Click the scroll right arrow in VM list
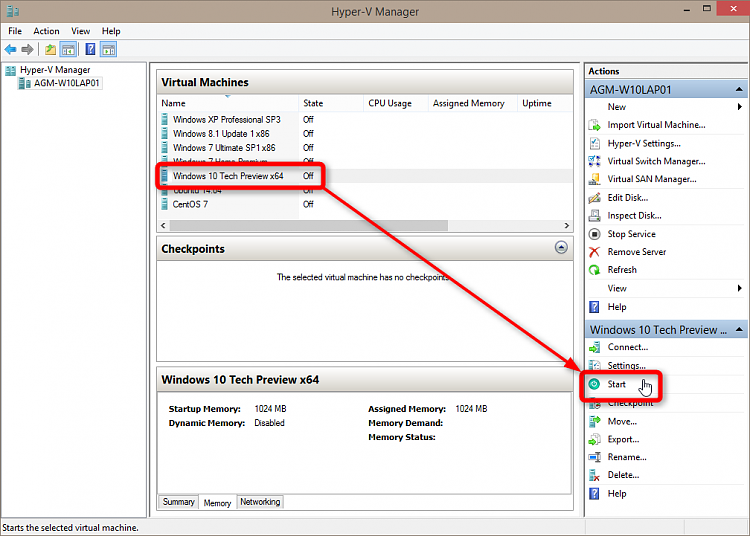750x536 pixels. click(567, 225)
